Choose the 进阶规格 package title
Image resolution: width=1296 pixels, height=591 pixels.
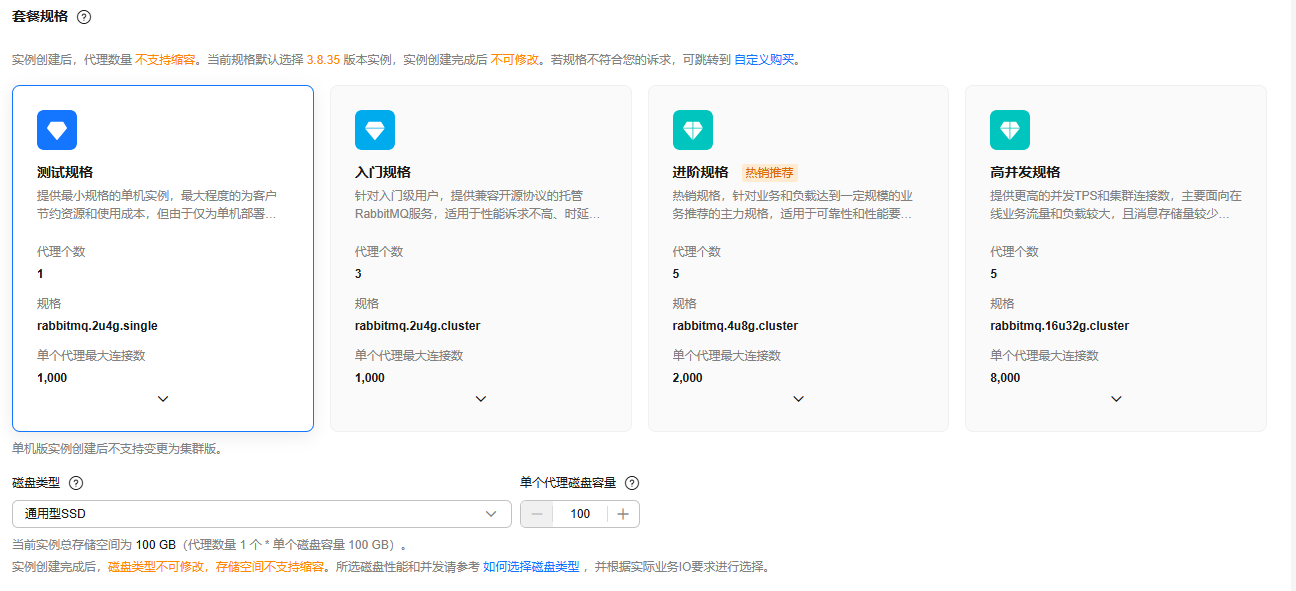(701, 172)
